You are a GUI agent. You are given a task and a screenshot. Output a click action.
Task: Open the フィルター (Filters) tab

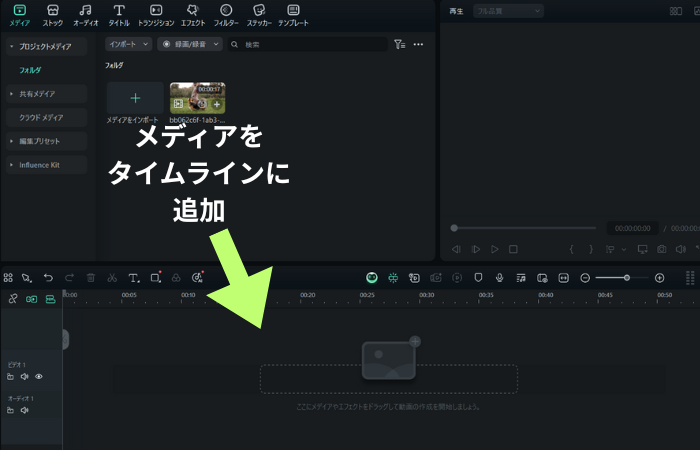click(x=226, y=15)
